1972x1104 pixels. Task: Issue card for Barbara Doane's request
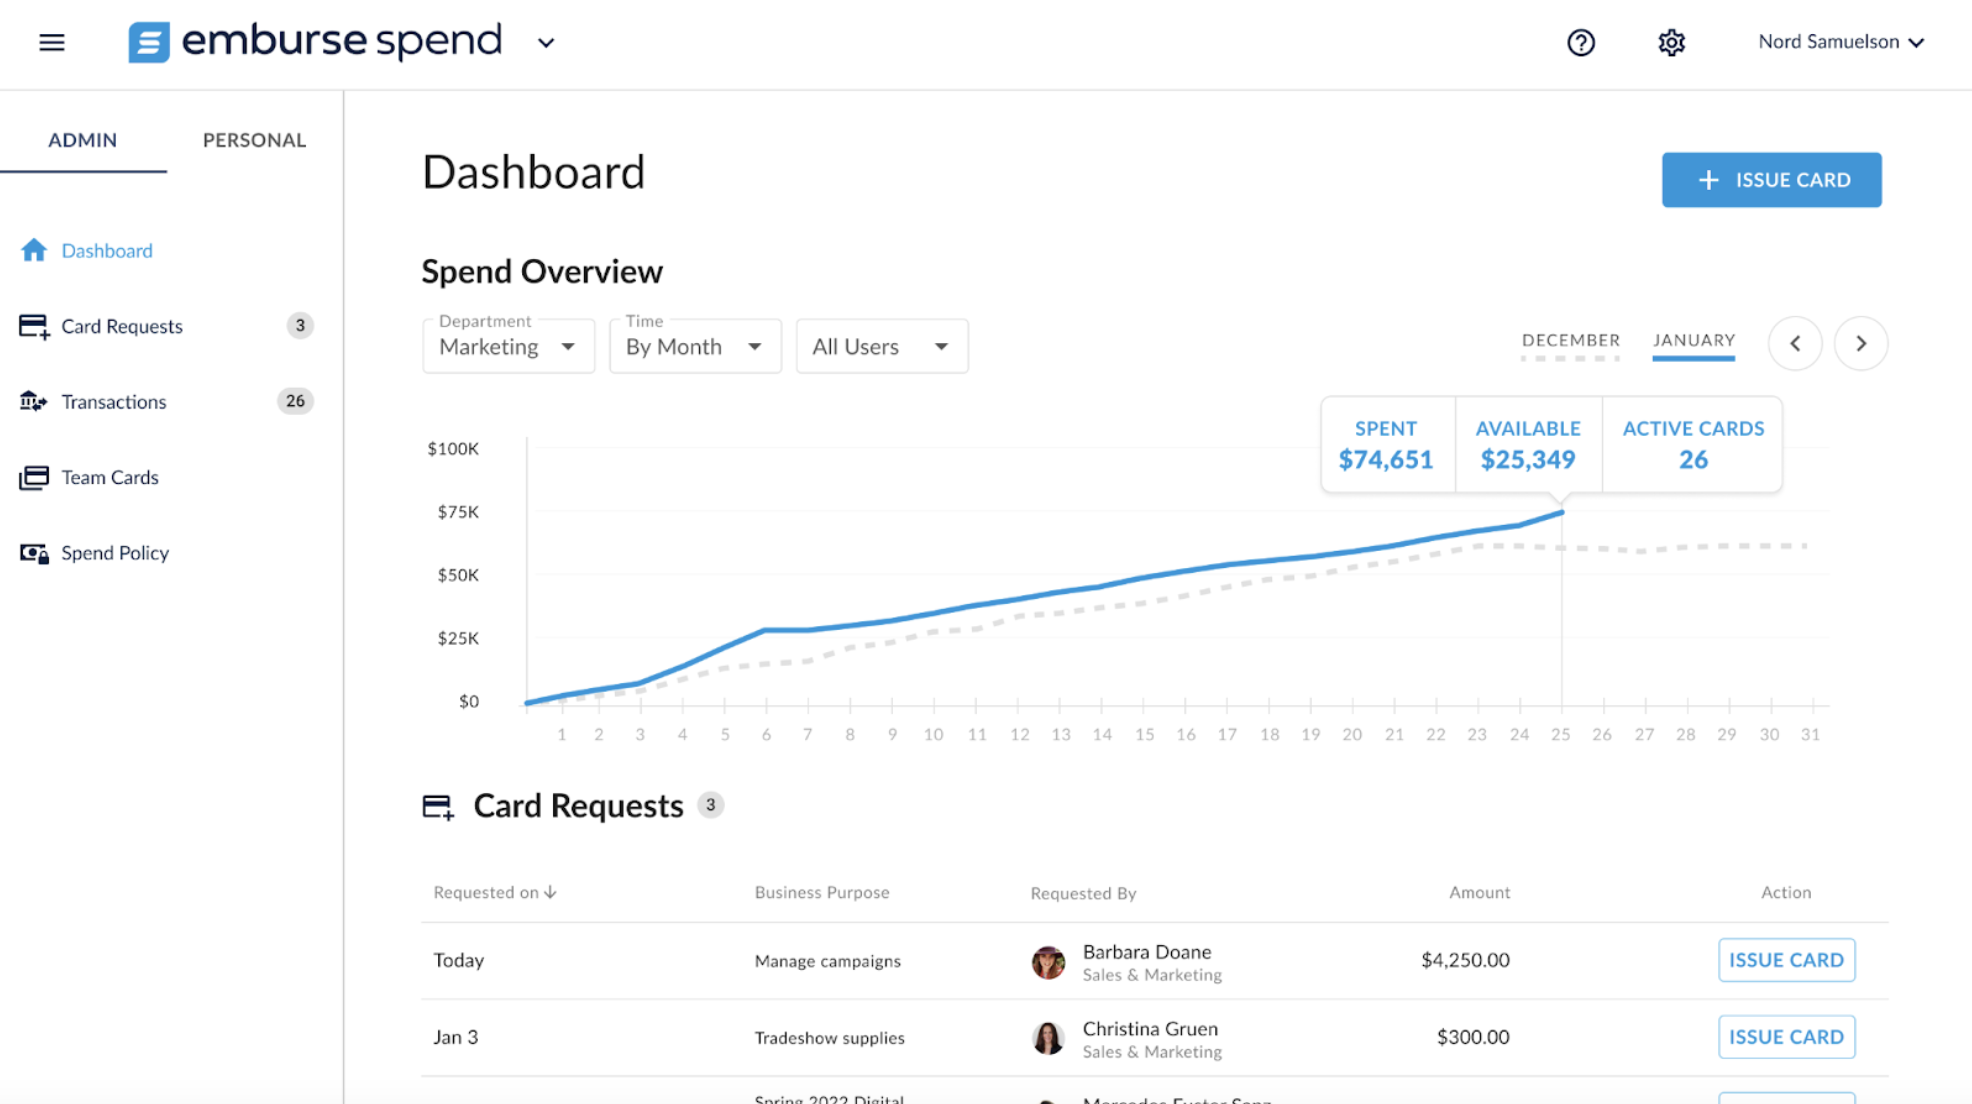(1786, 960)
